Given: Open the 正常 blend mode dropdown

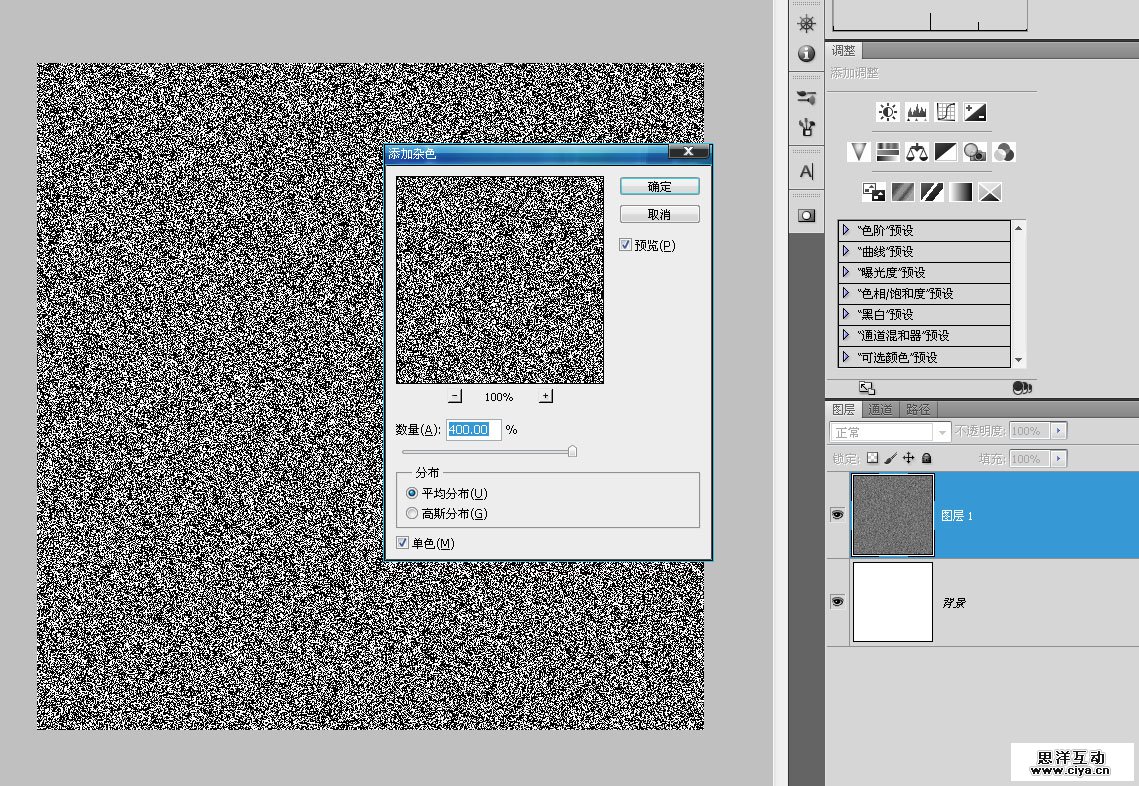Looking at the screenshot, I should click(x=889, y=432).
